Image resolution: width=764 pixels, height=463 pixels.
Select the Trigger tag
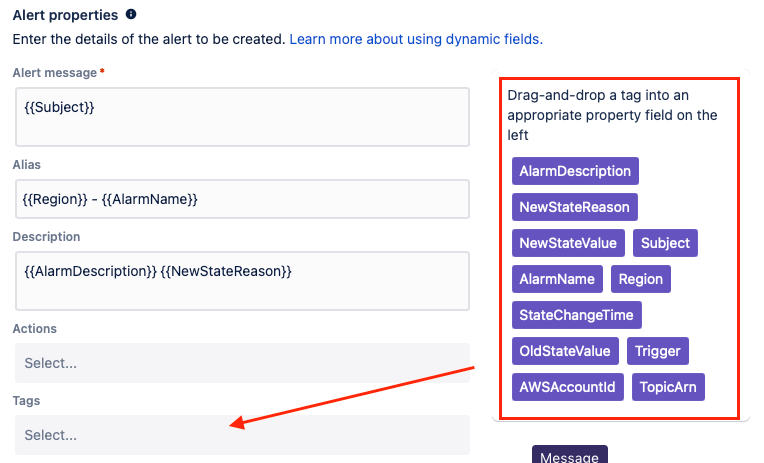point(658,351)
